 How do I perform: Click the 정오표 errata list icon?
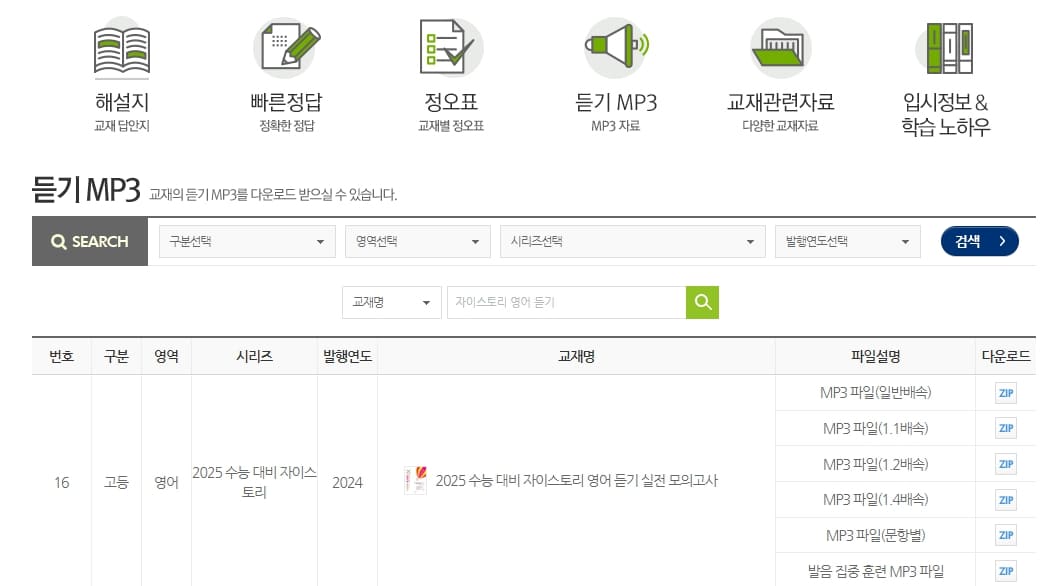click(x=451, y=47)
